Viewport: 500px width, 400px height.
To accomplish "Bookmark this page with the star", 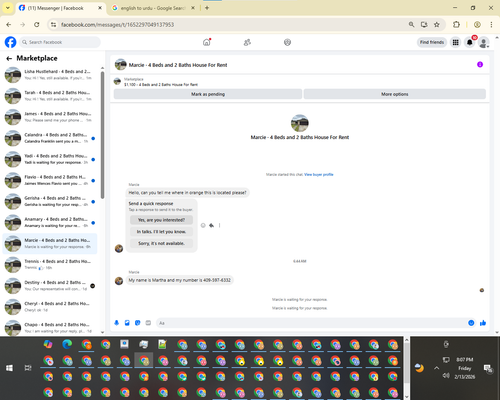I will [437, 25].
